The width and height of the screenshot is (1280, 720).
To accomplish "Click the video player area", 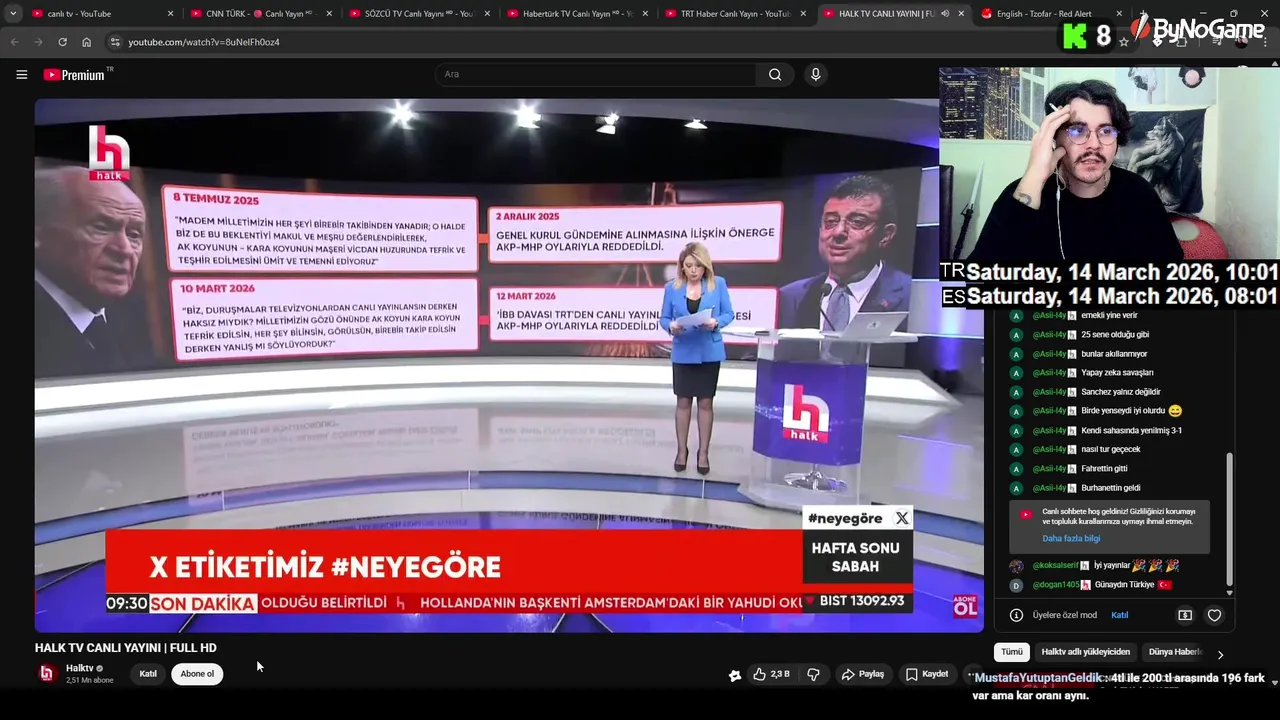I will pos(509,365).
